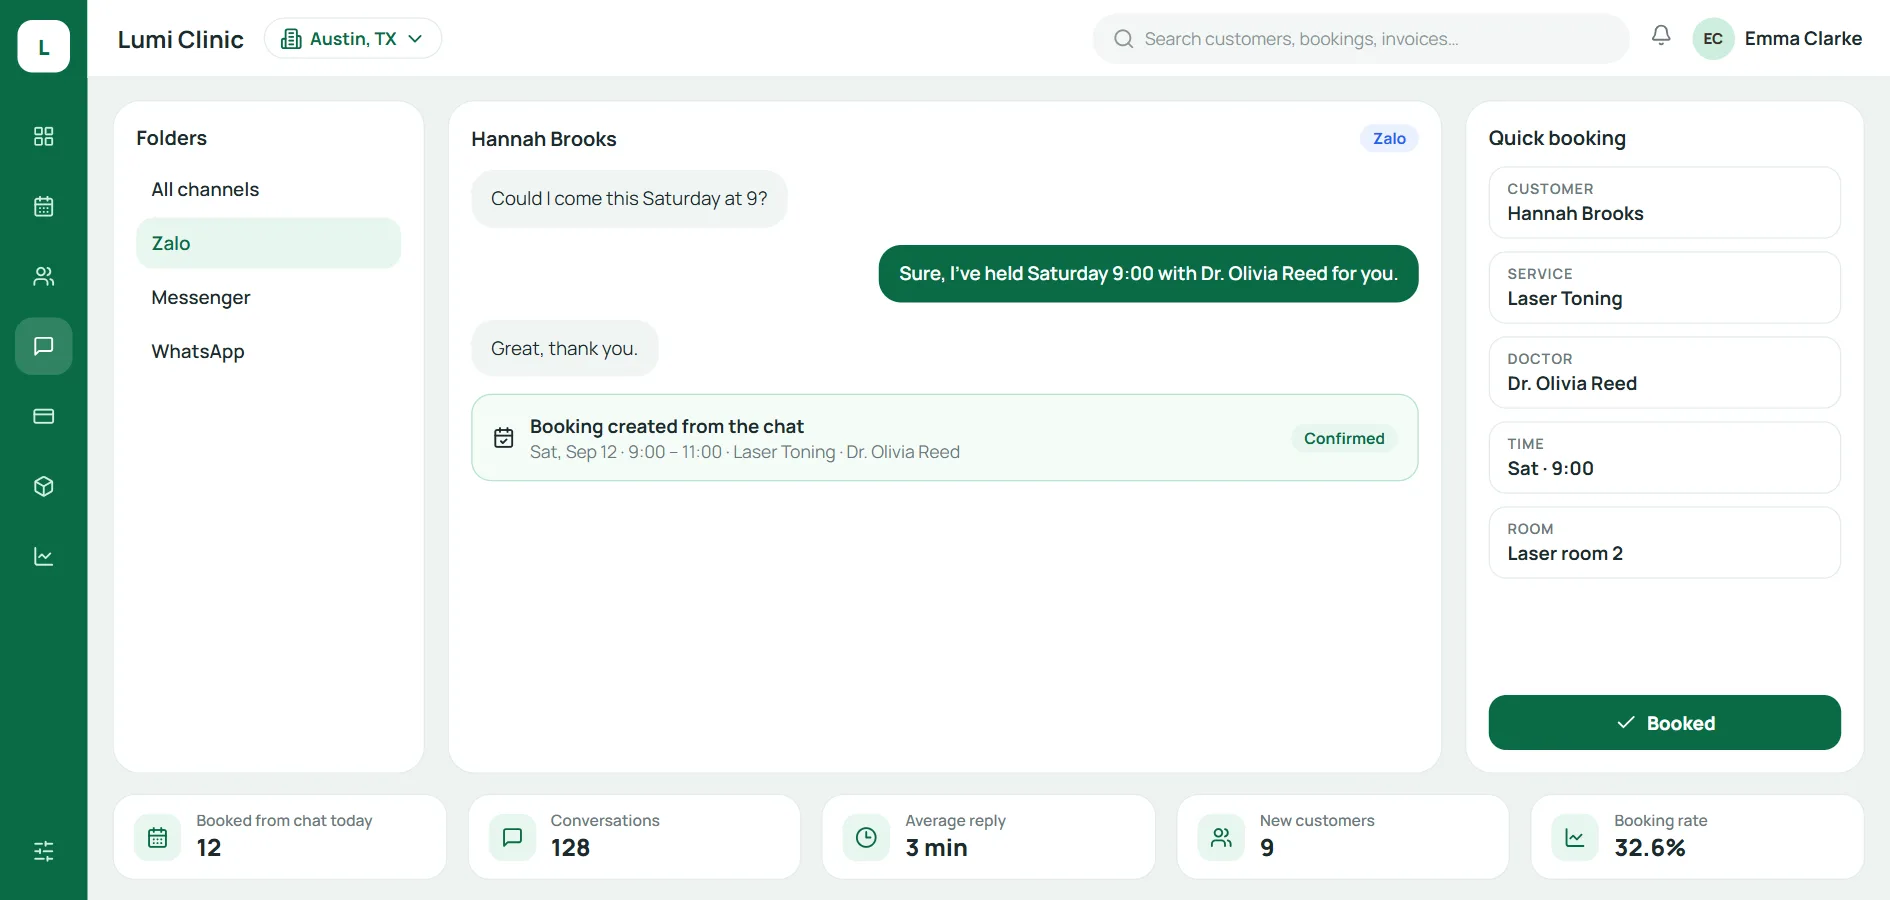Click the Confirmed status badge
Screen dimensions: 1890x900
[1344, 438]
